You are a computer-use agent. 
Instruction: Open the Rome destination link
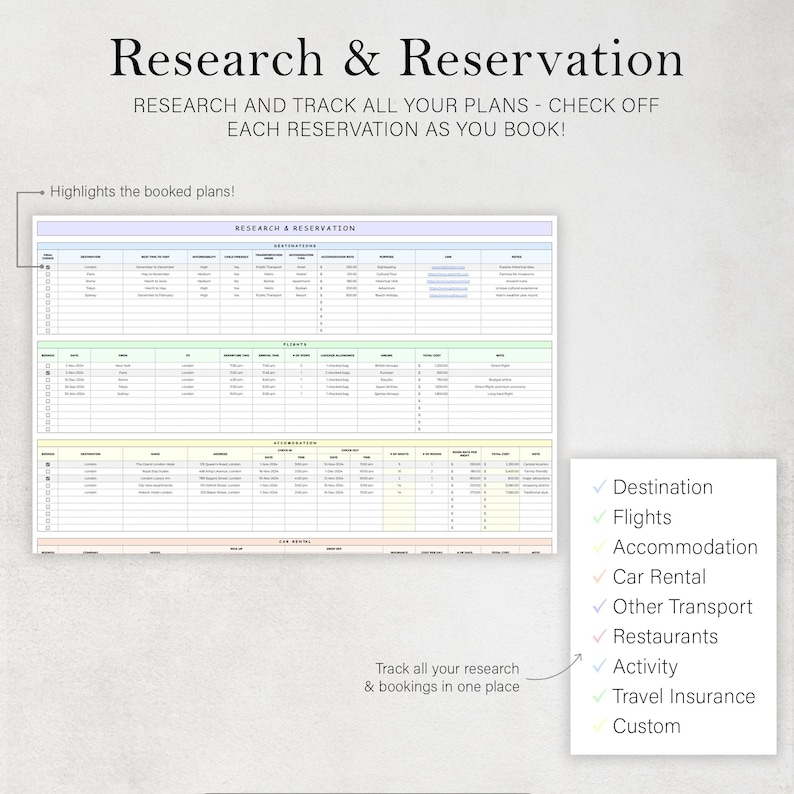tap(448, 281)
